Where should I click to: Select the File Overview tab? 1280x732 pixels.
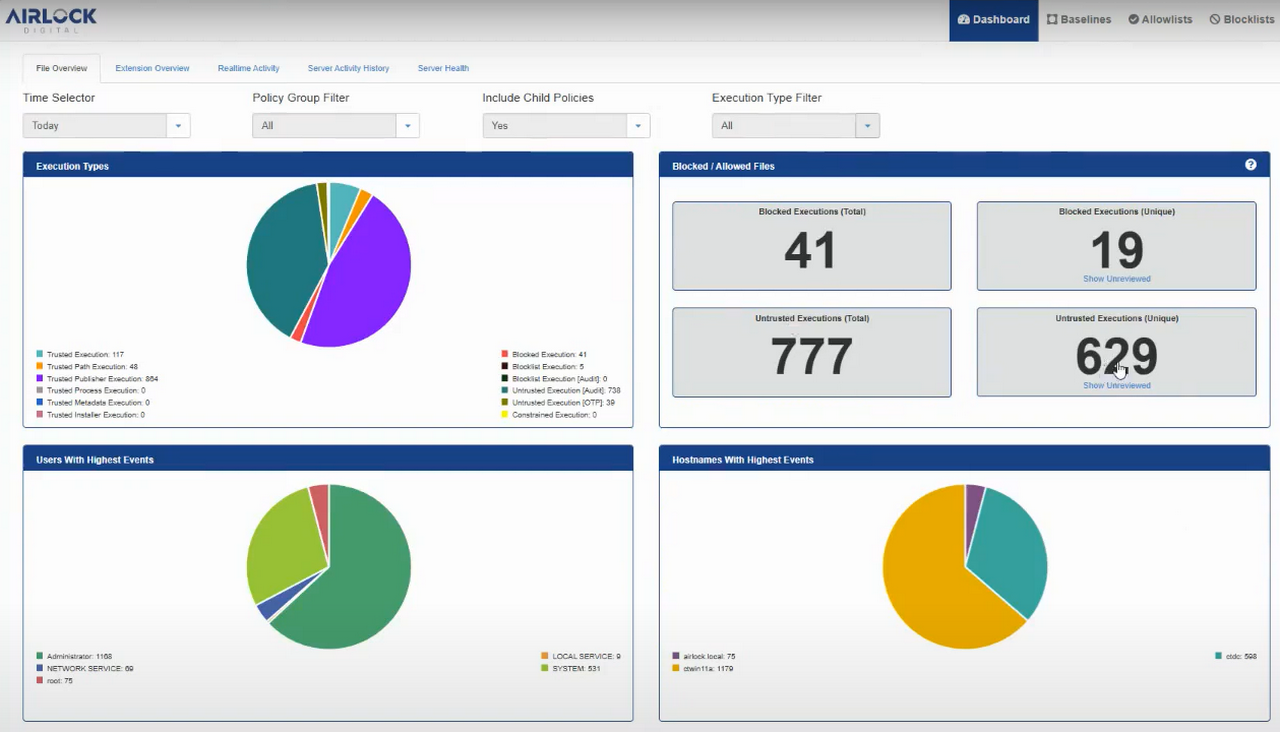tap(61, 68)
